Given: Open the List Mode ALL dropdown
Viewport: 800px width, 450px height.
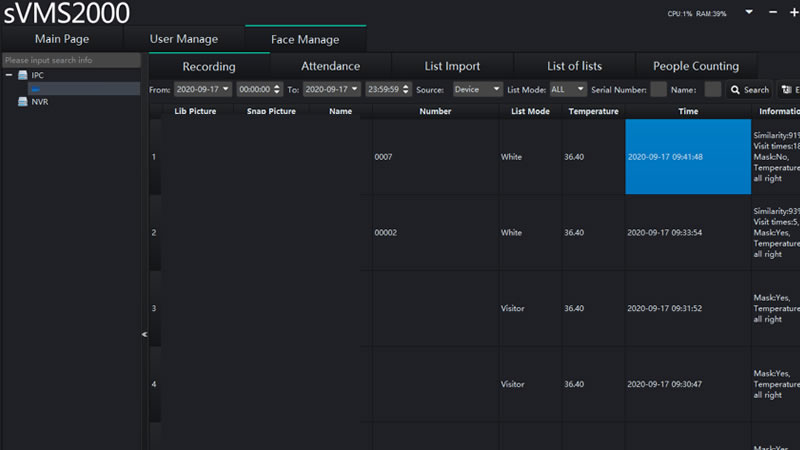Looking at the screenshot, I should (x=568, y=89).
